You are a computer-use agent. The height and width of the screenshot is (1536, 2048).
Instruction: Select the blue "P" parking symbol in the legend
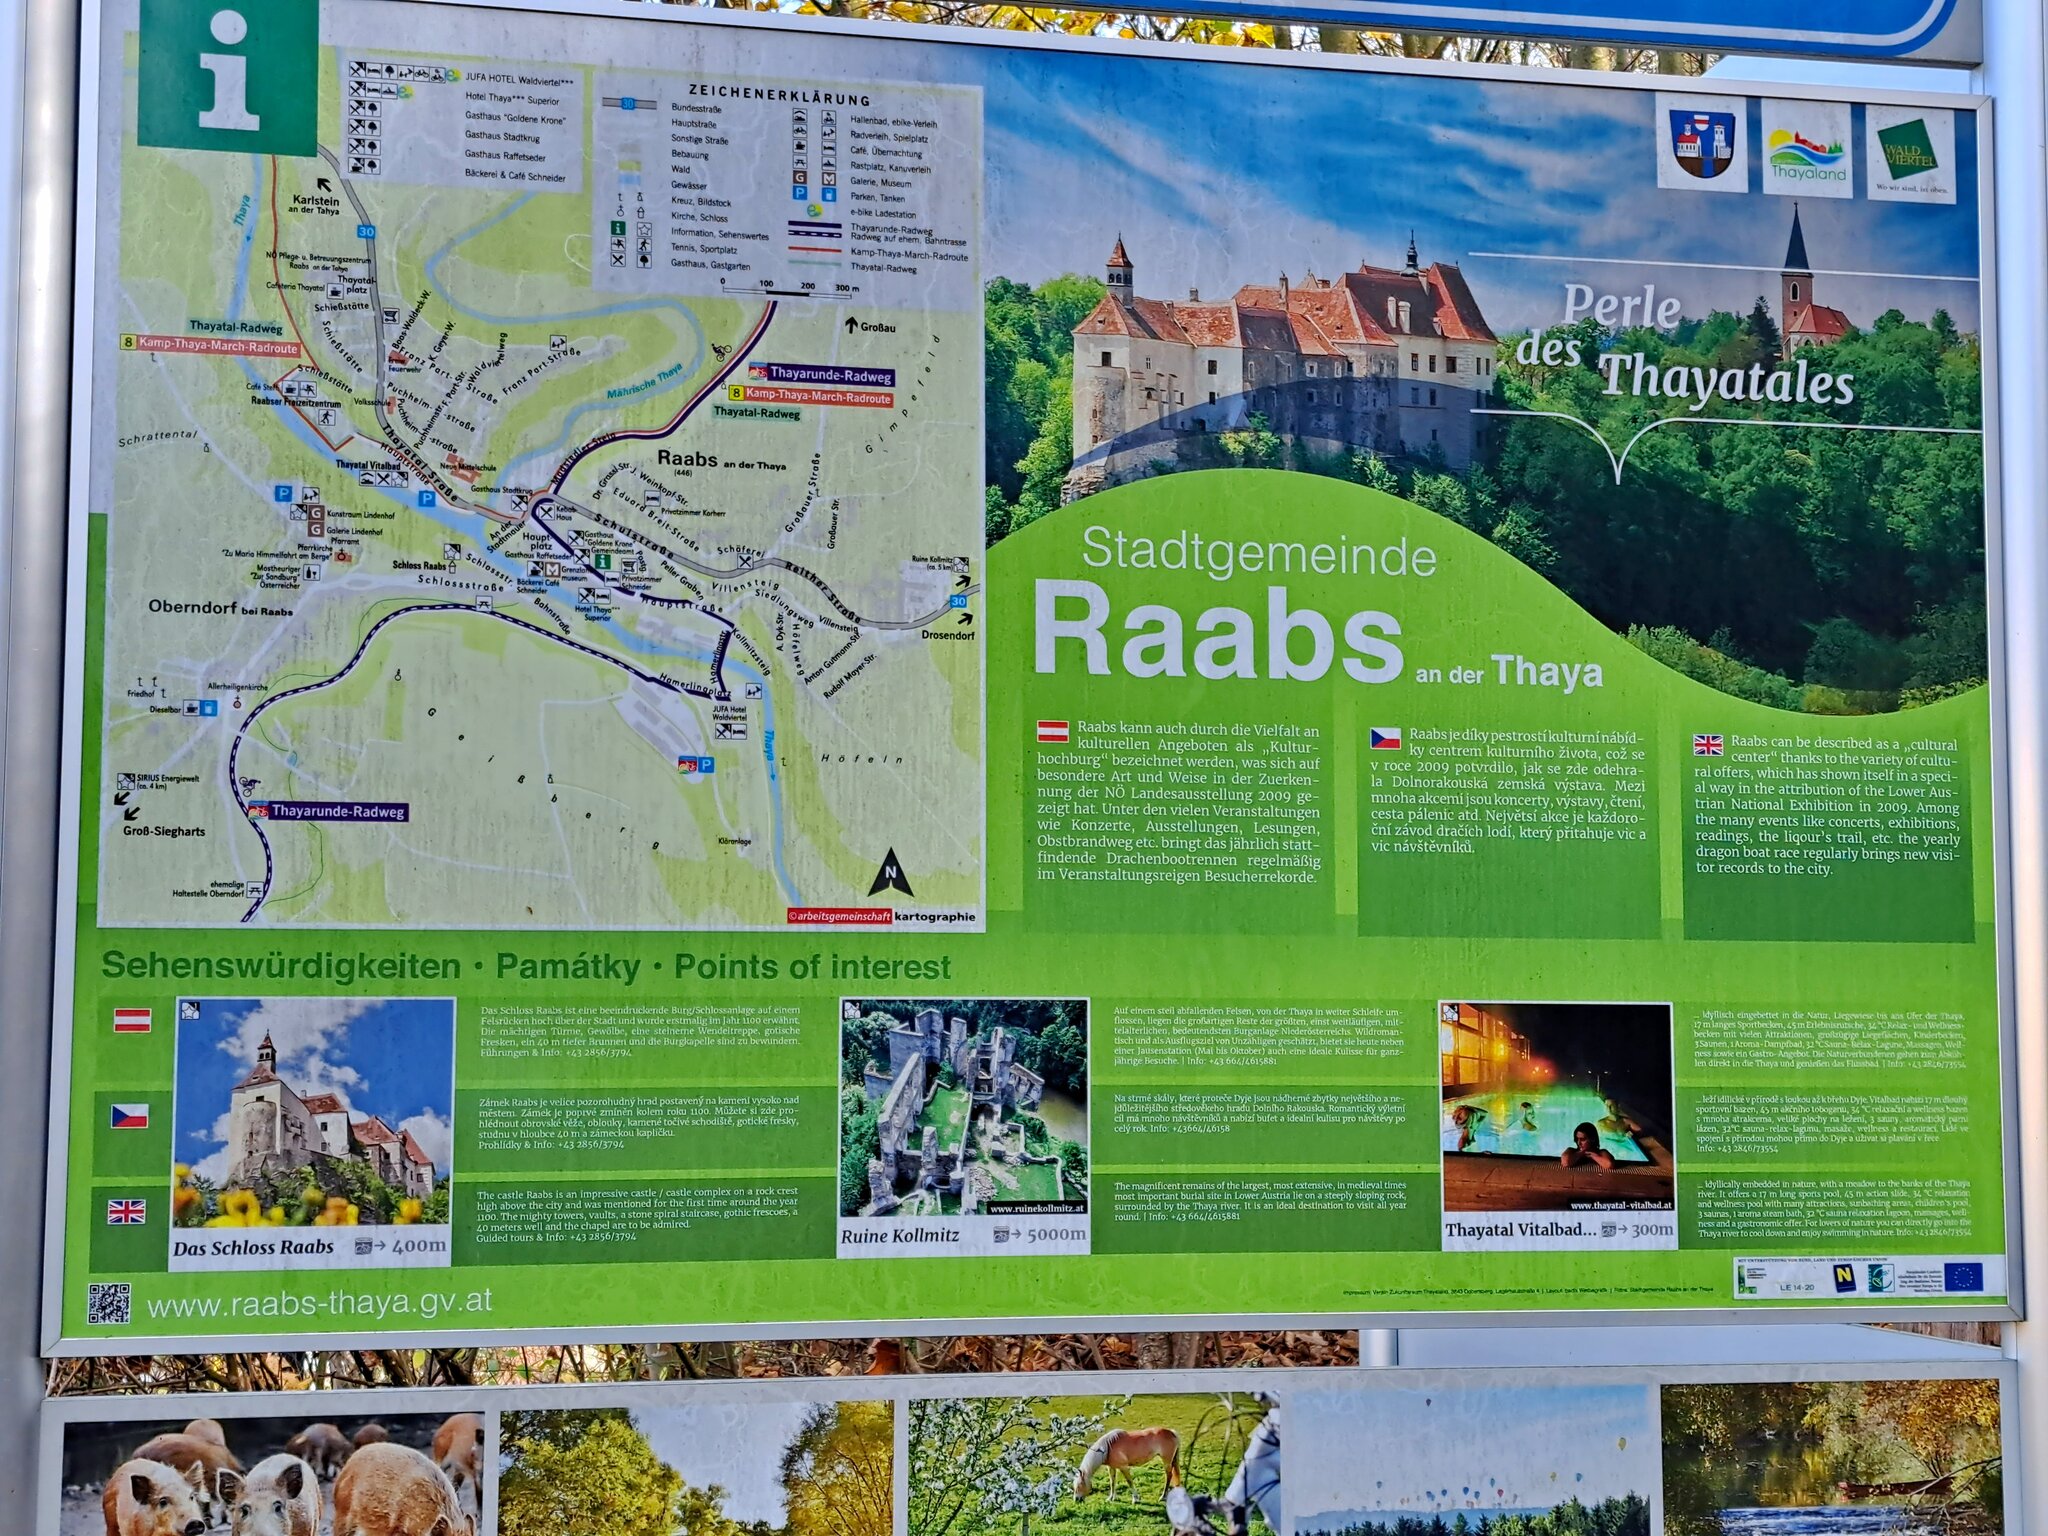pos(799,195)
